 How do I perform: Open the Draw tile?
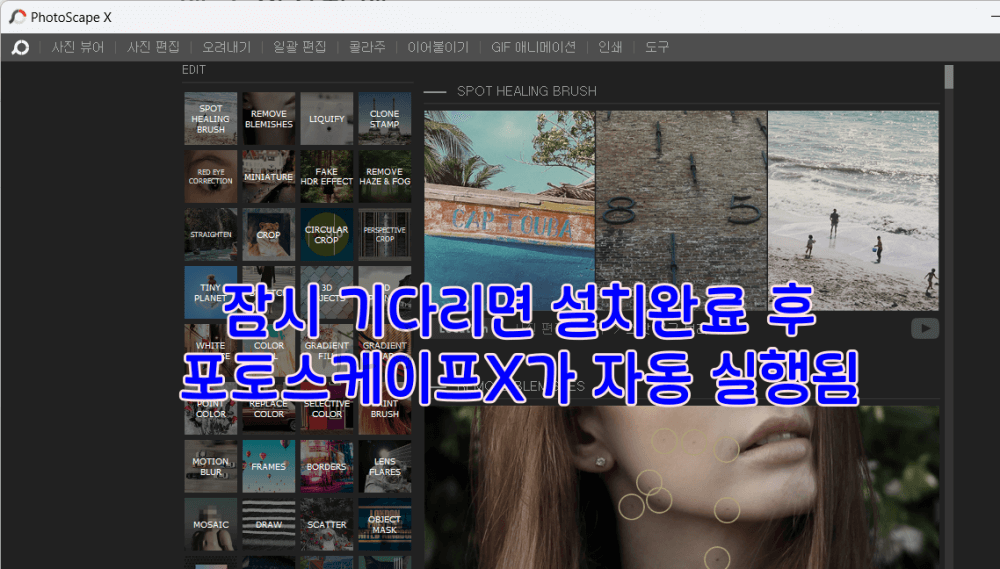[x=268, y=525]
